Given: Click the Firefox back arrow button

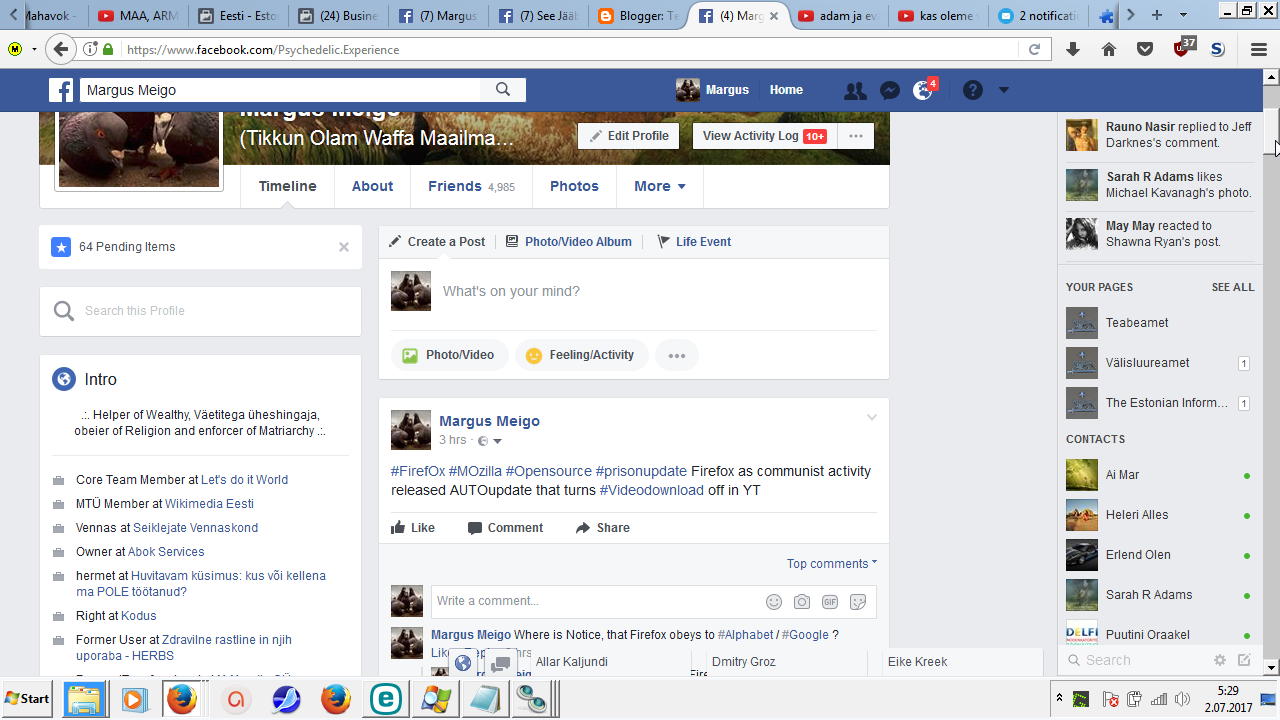Looking at the screenshot, I should tap(61, 49).
